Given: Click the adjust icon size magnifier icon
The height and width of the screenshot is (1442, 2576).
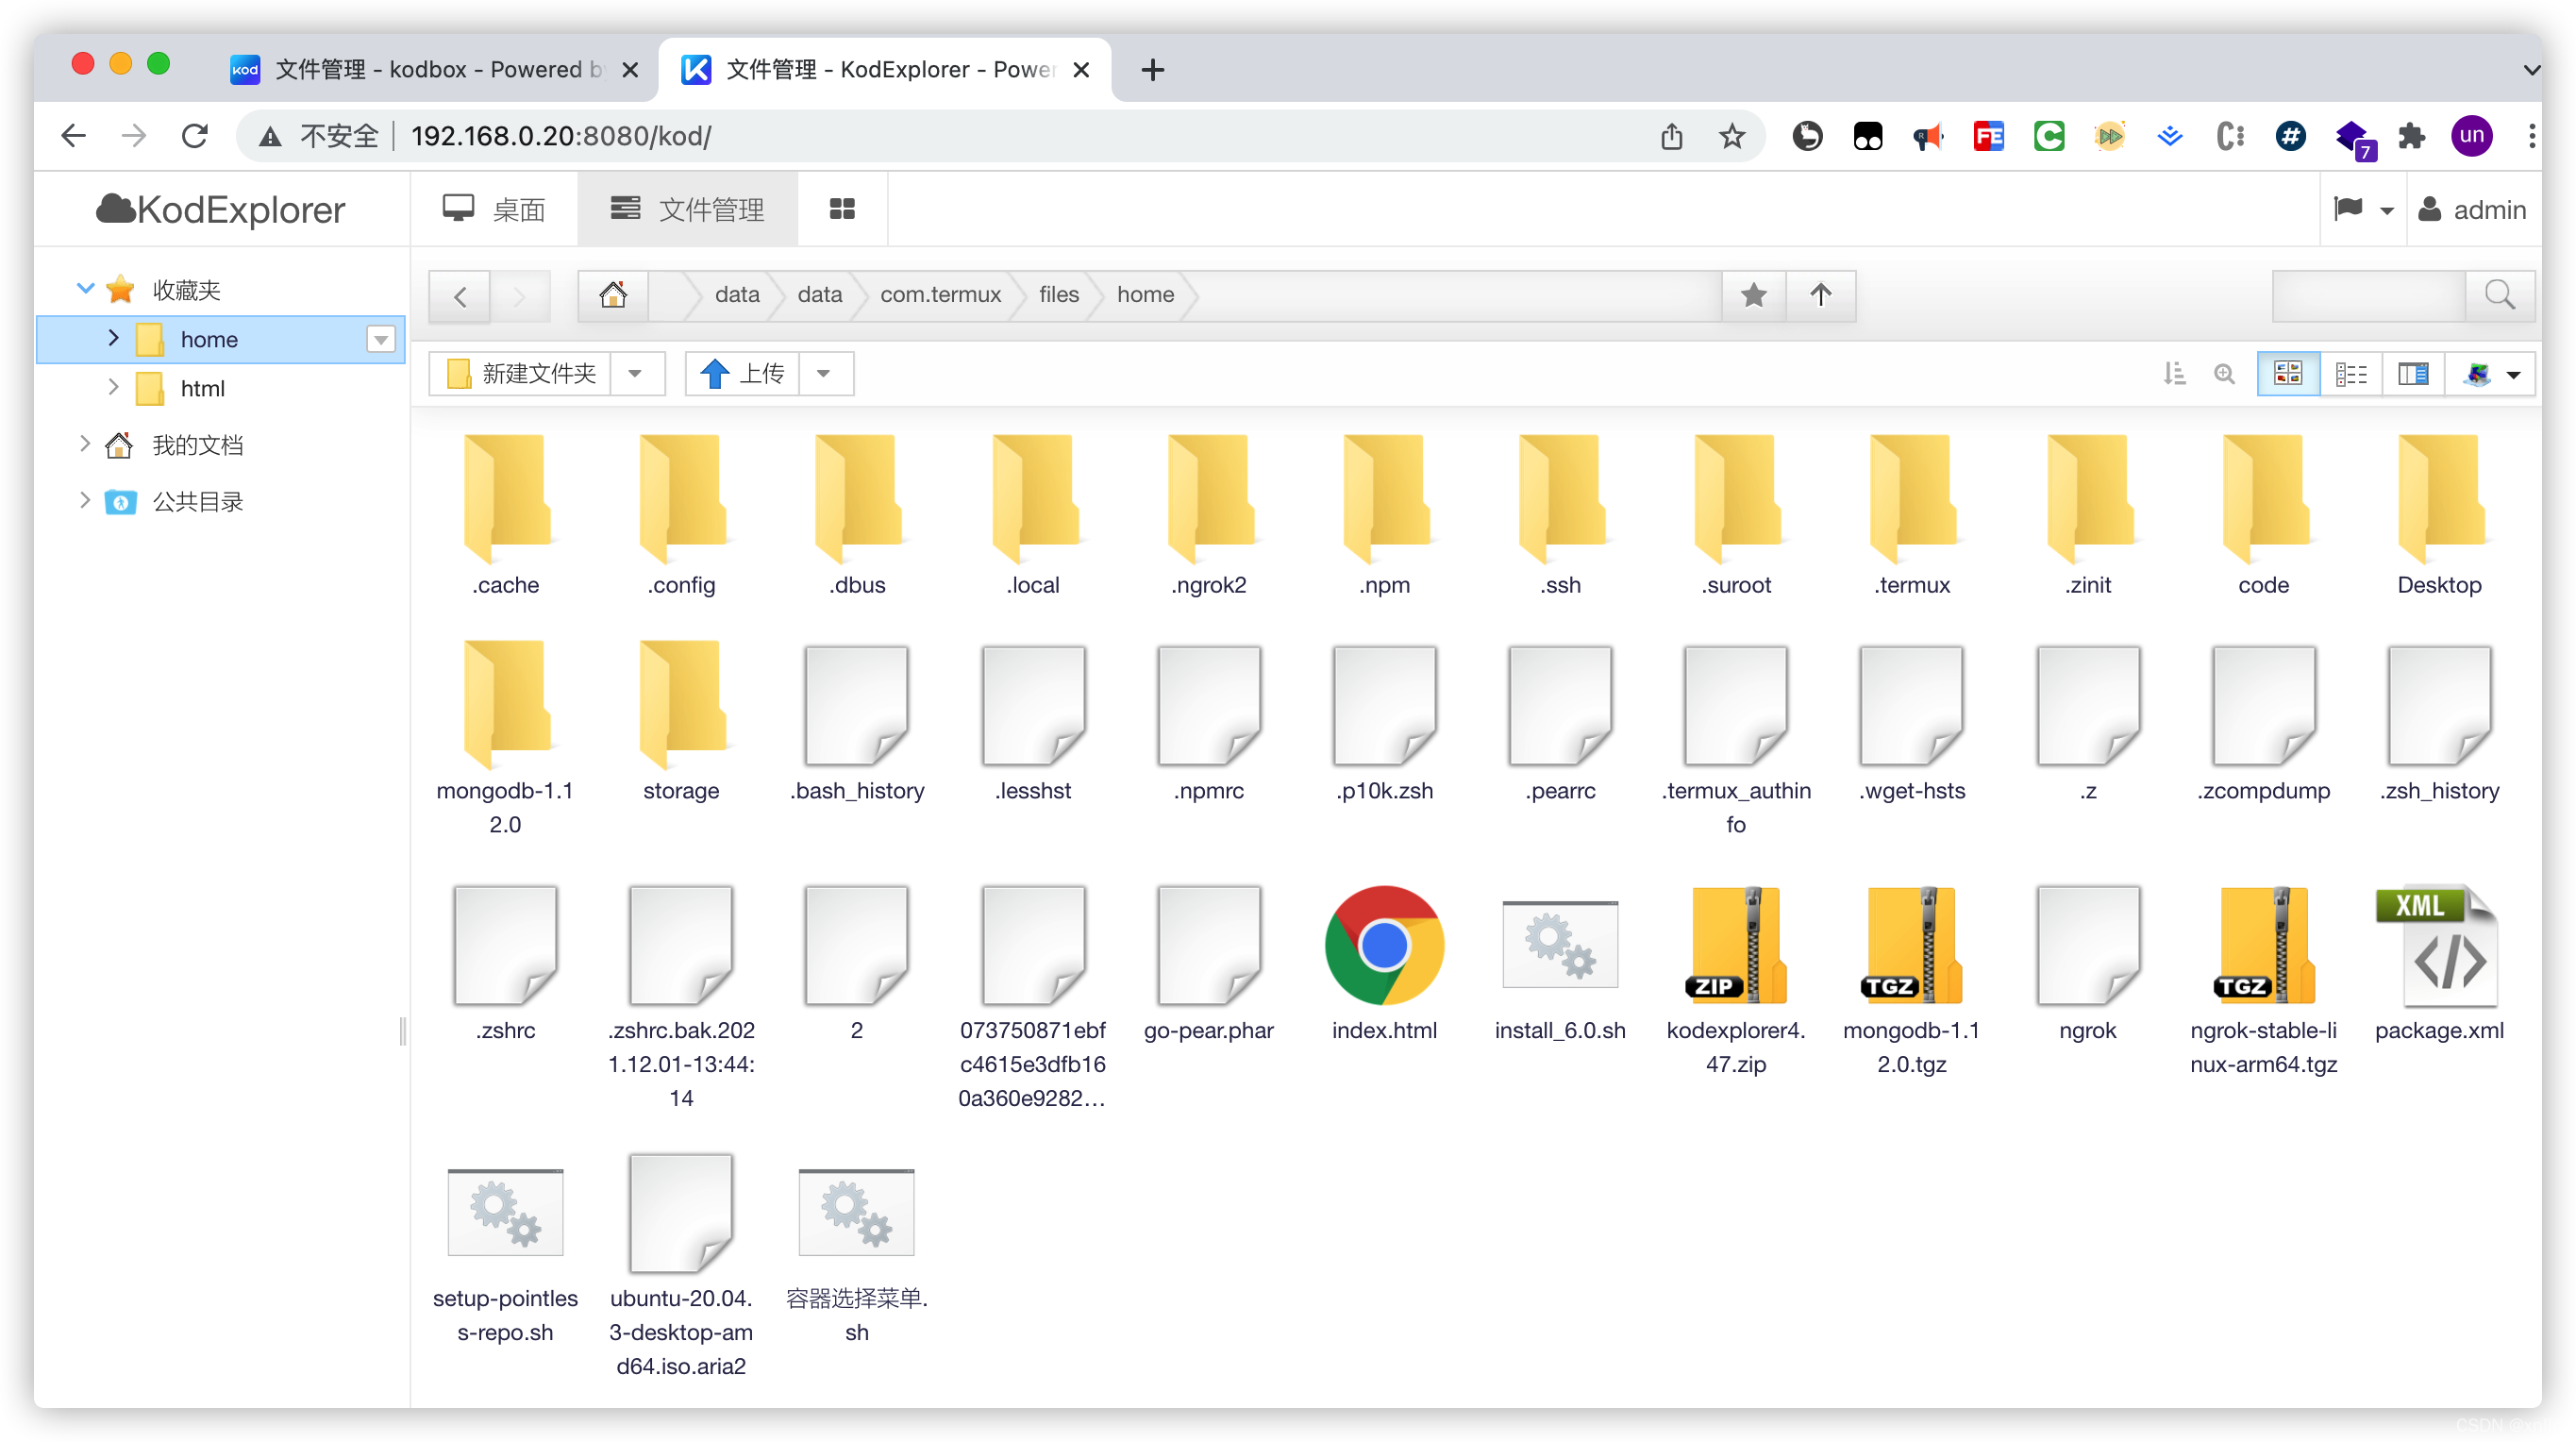Looking at the screenshot, I should [2224, 373].
